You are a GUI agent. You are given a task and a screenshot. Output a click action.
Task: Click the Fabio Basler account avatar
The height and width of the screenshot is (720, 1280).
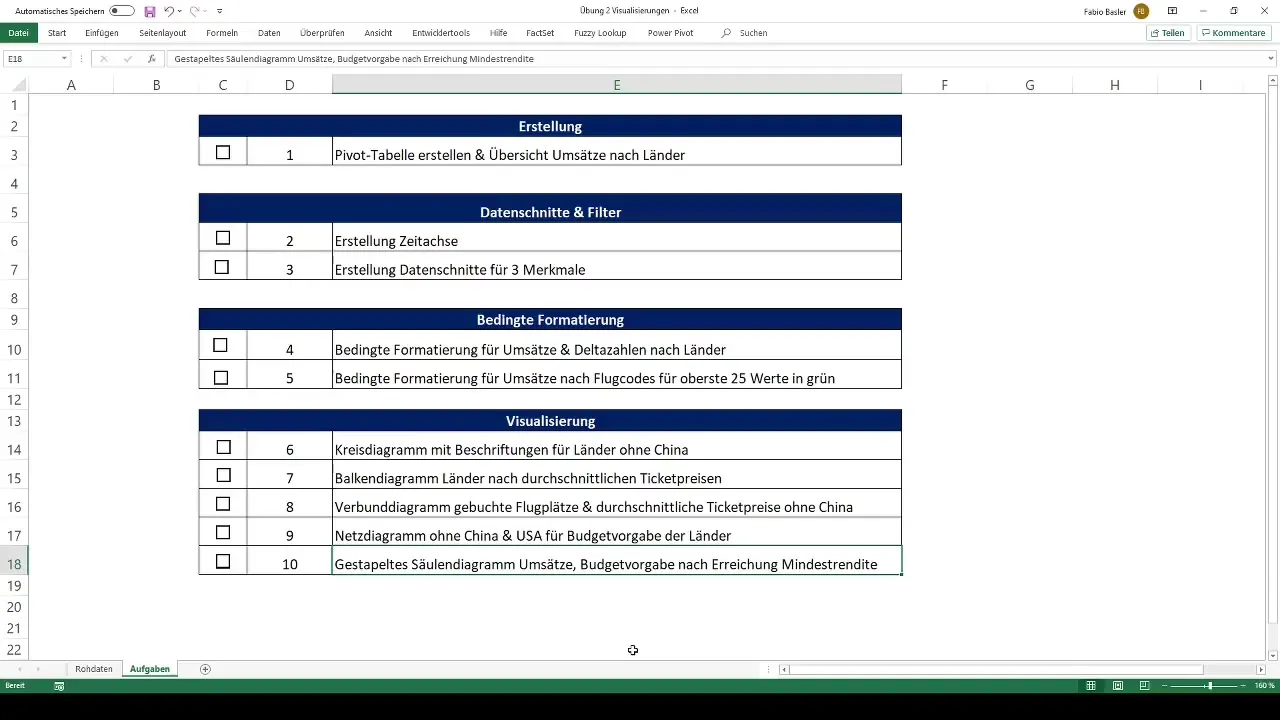point(1141,11)
